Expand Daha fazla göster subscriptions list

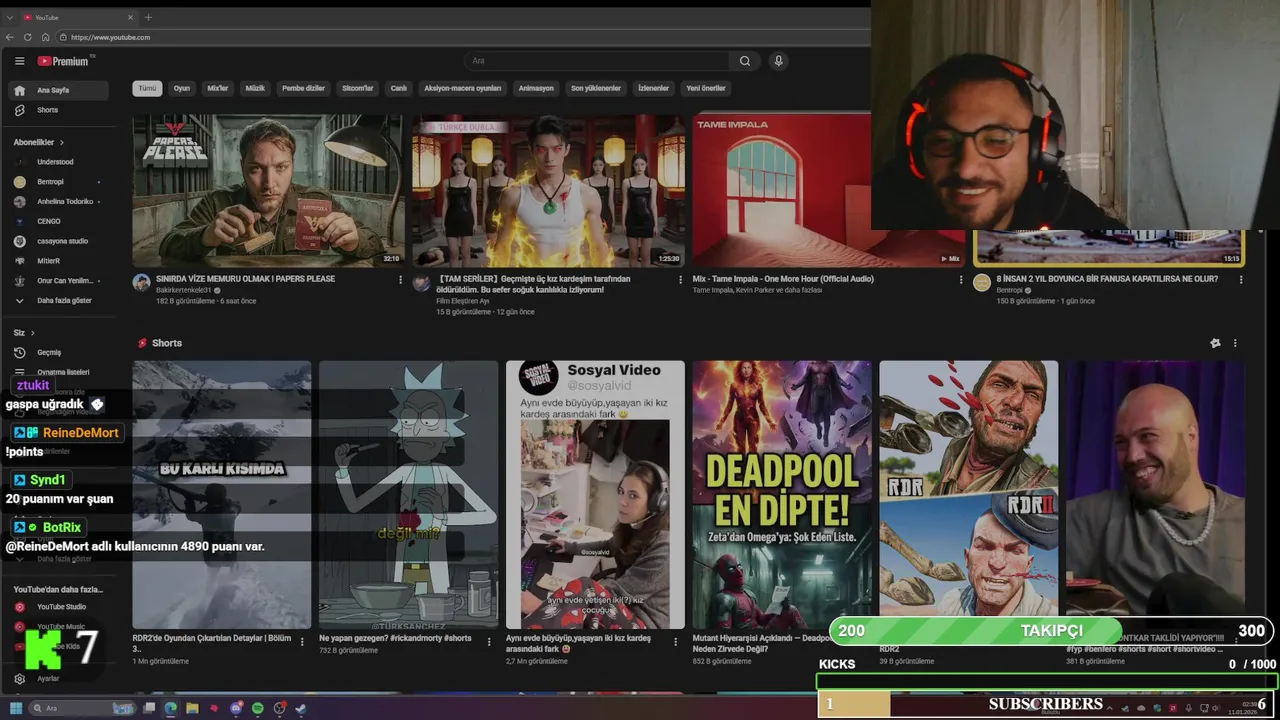(x=59, y=300)
